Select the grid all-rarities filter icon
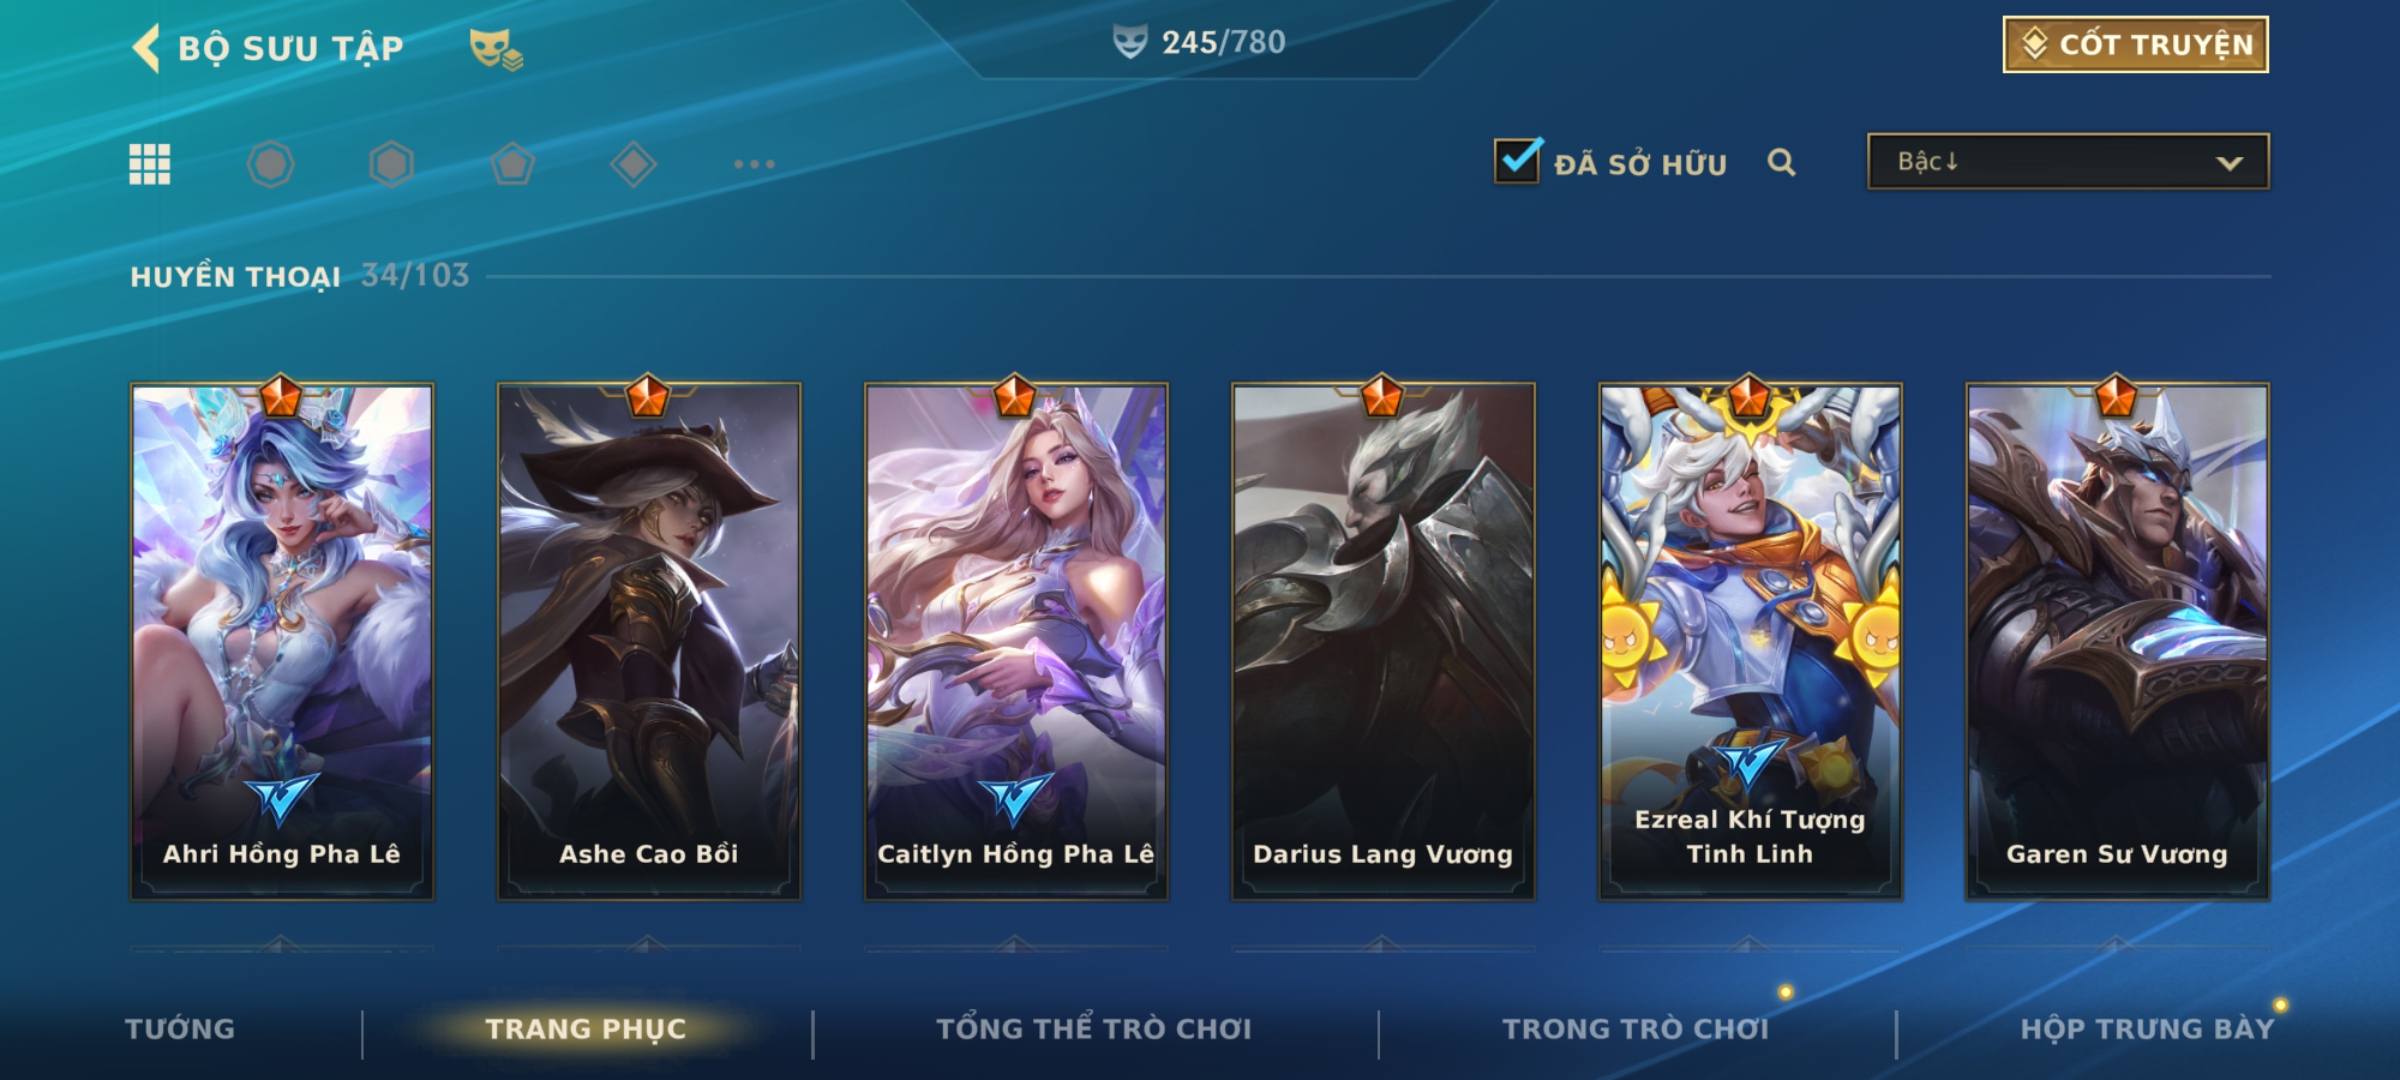This screenshot has width=2400, height=1080. pyautogui.click(x=150, y=164)
